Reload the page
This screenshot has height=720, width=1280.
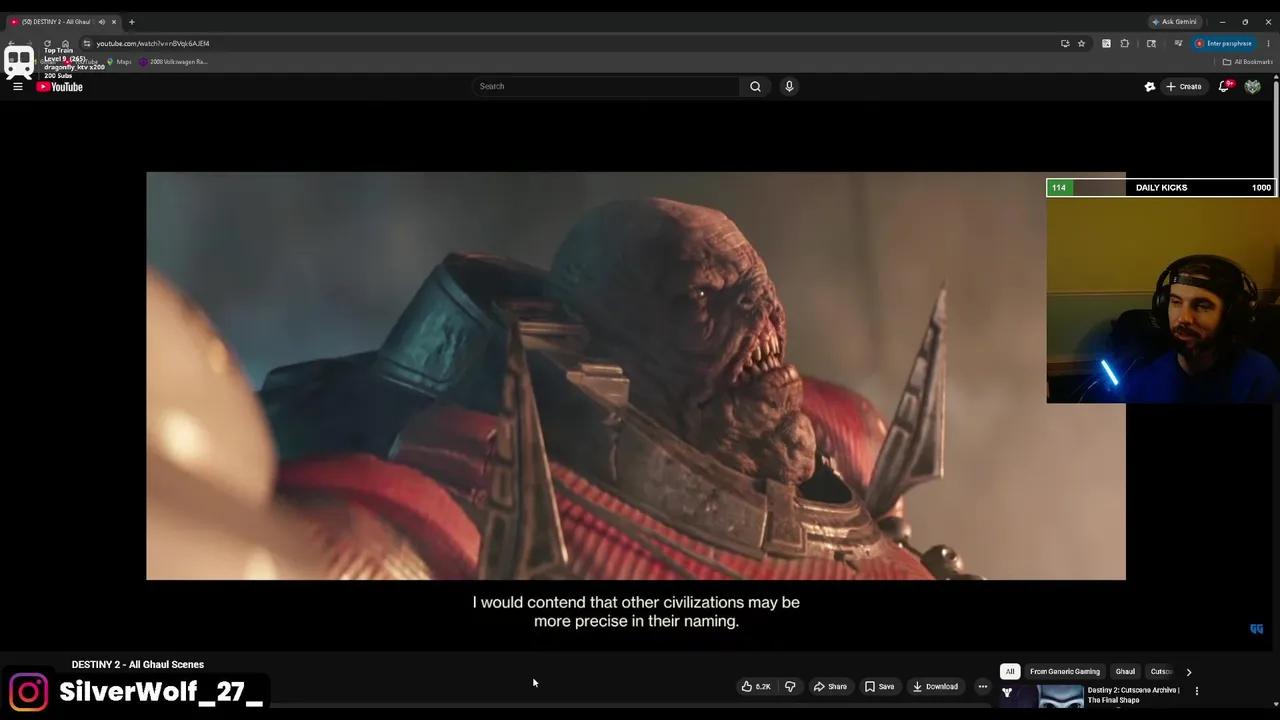(47, 44)
